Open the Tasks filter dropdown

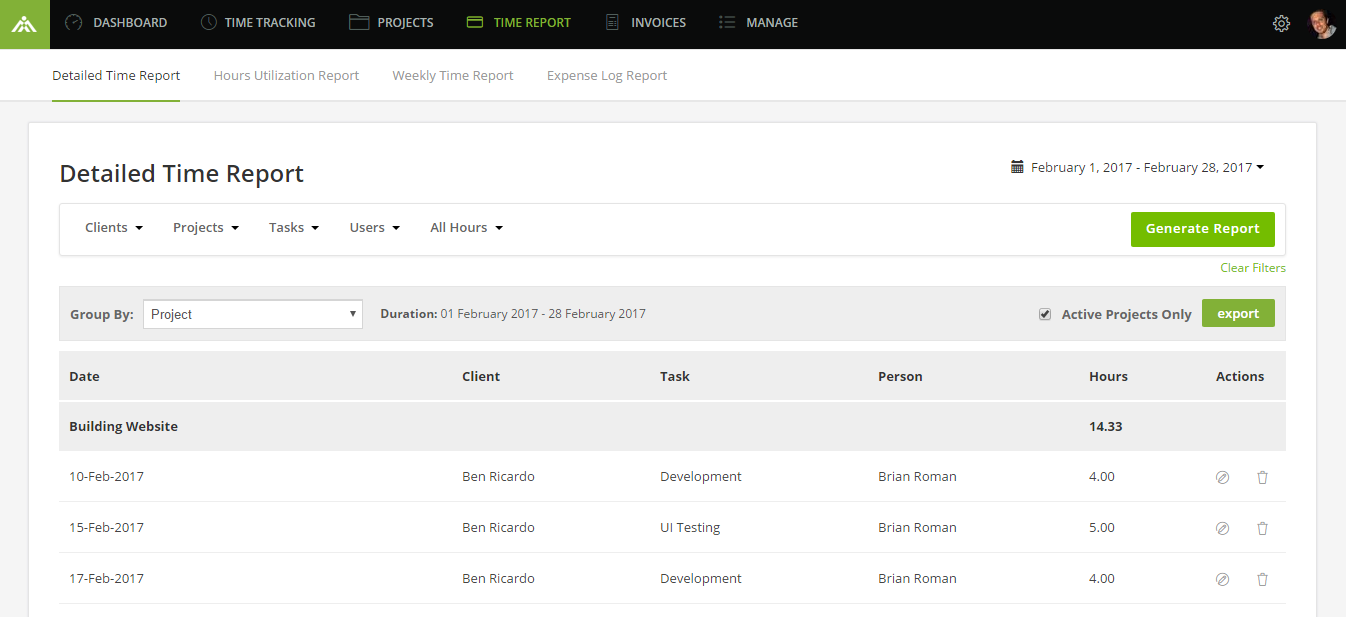294,227
